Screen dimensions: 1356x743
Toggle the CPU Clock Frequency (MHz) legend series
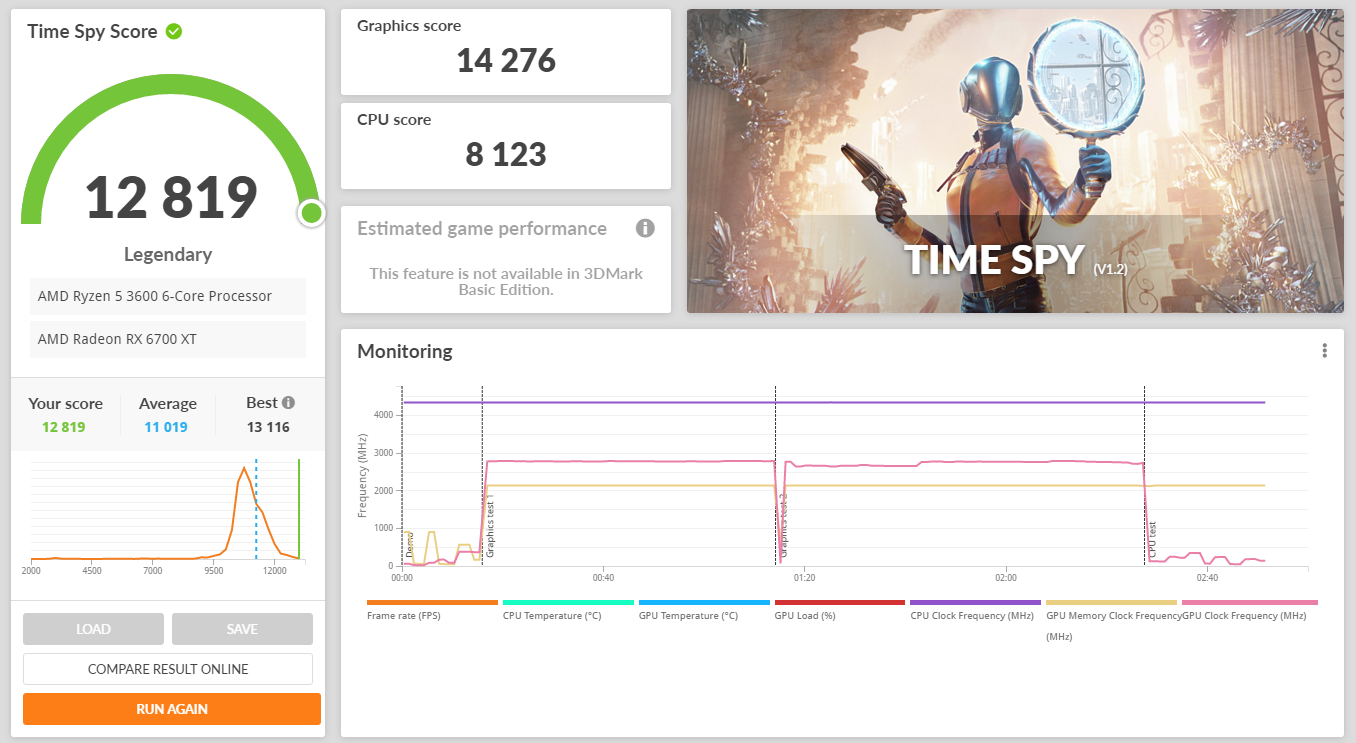click(976, 609)
